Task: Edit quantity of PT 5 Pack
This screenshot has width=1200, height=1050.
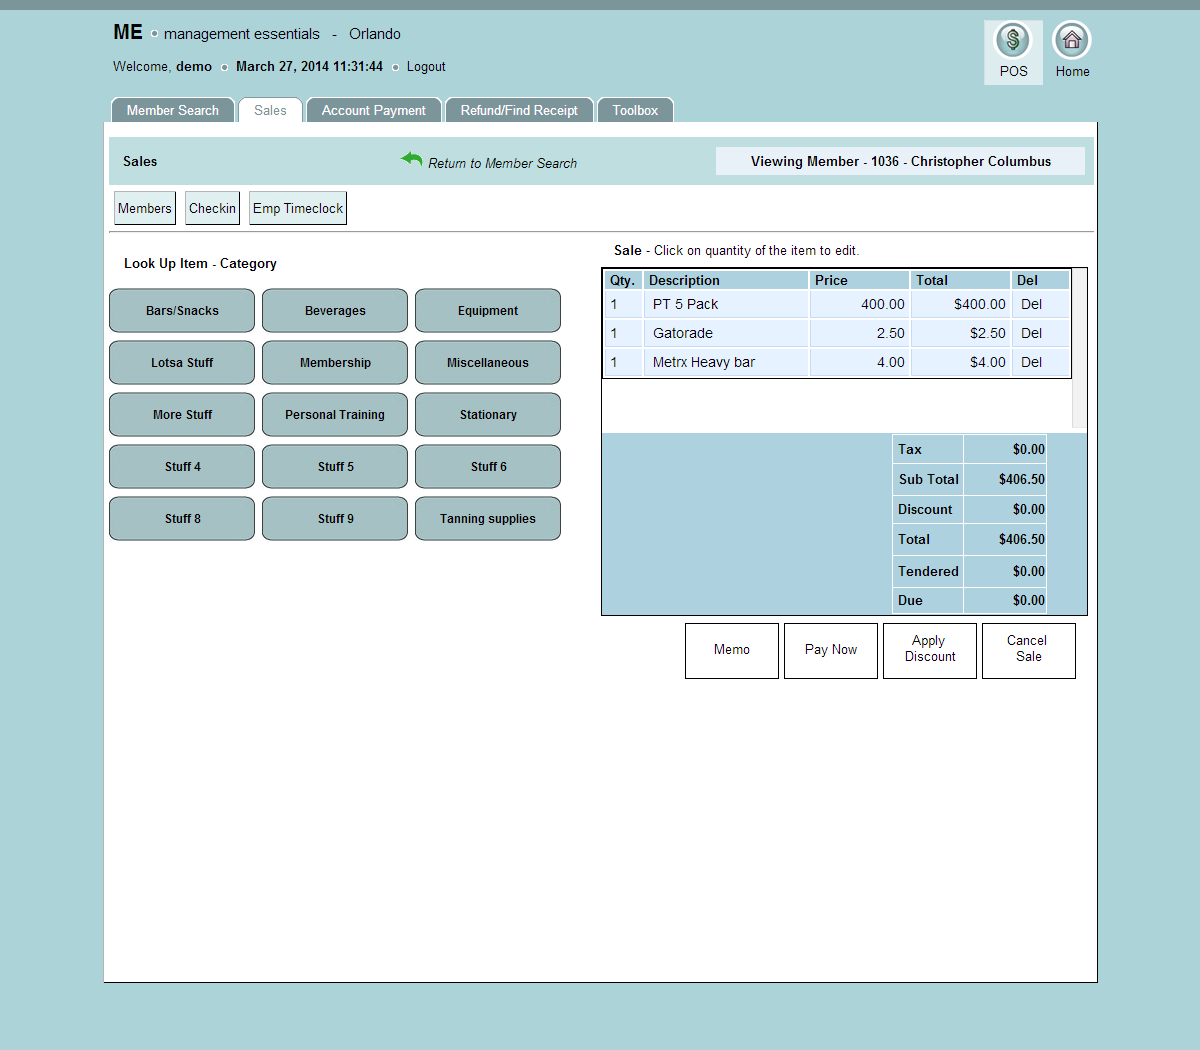Action: [x=615, y=304]
